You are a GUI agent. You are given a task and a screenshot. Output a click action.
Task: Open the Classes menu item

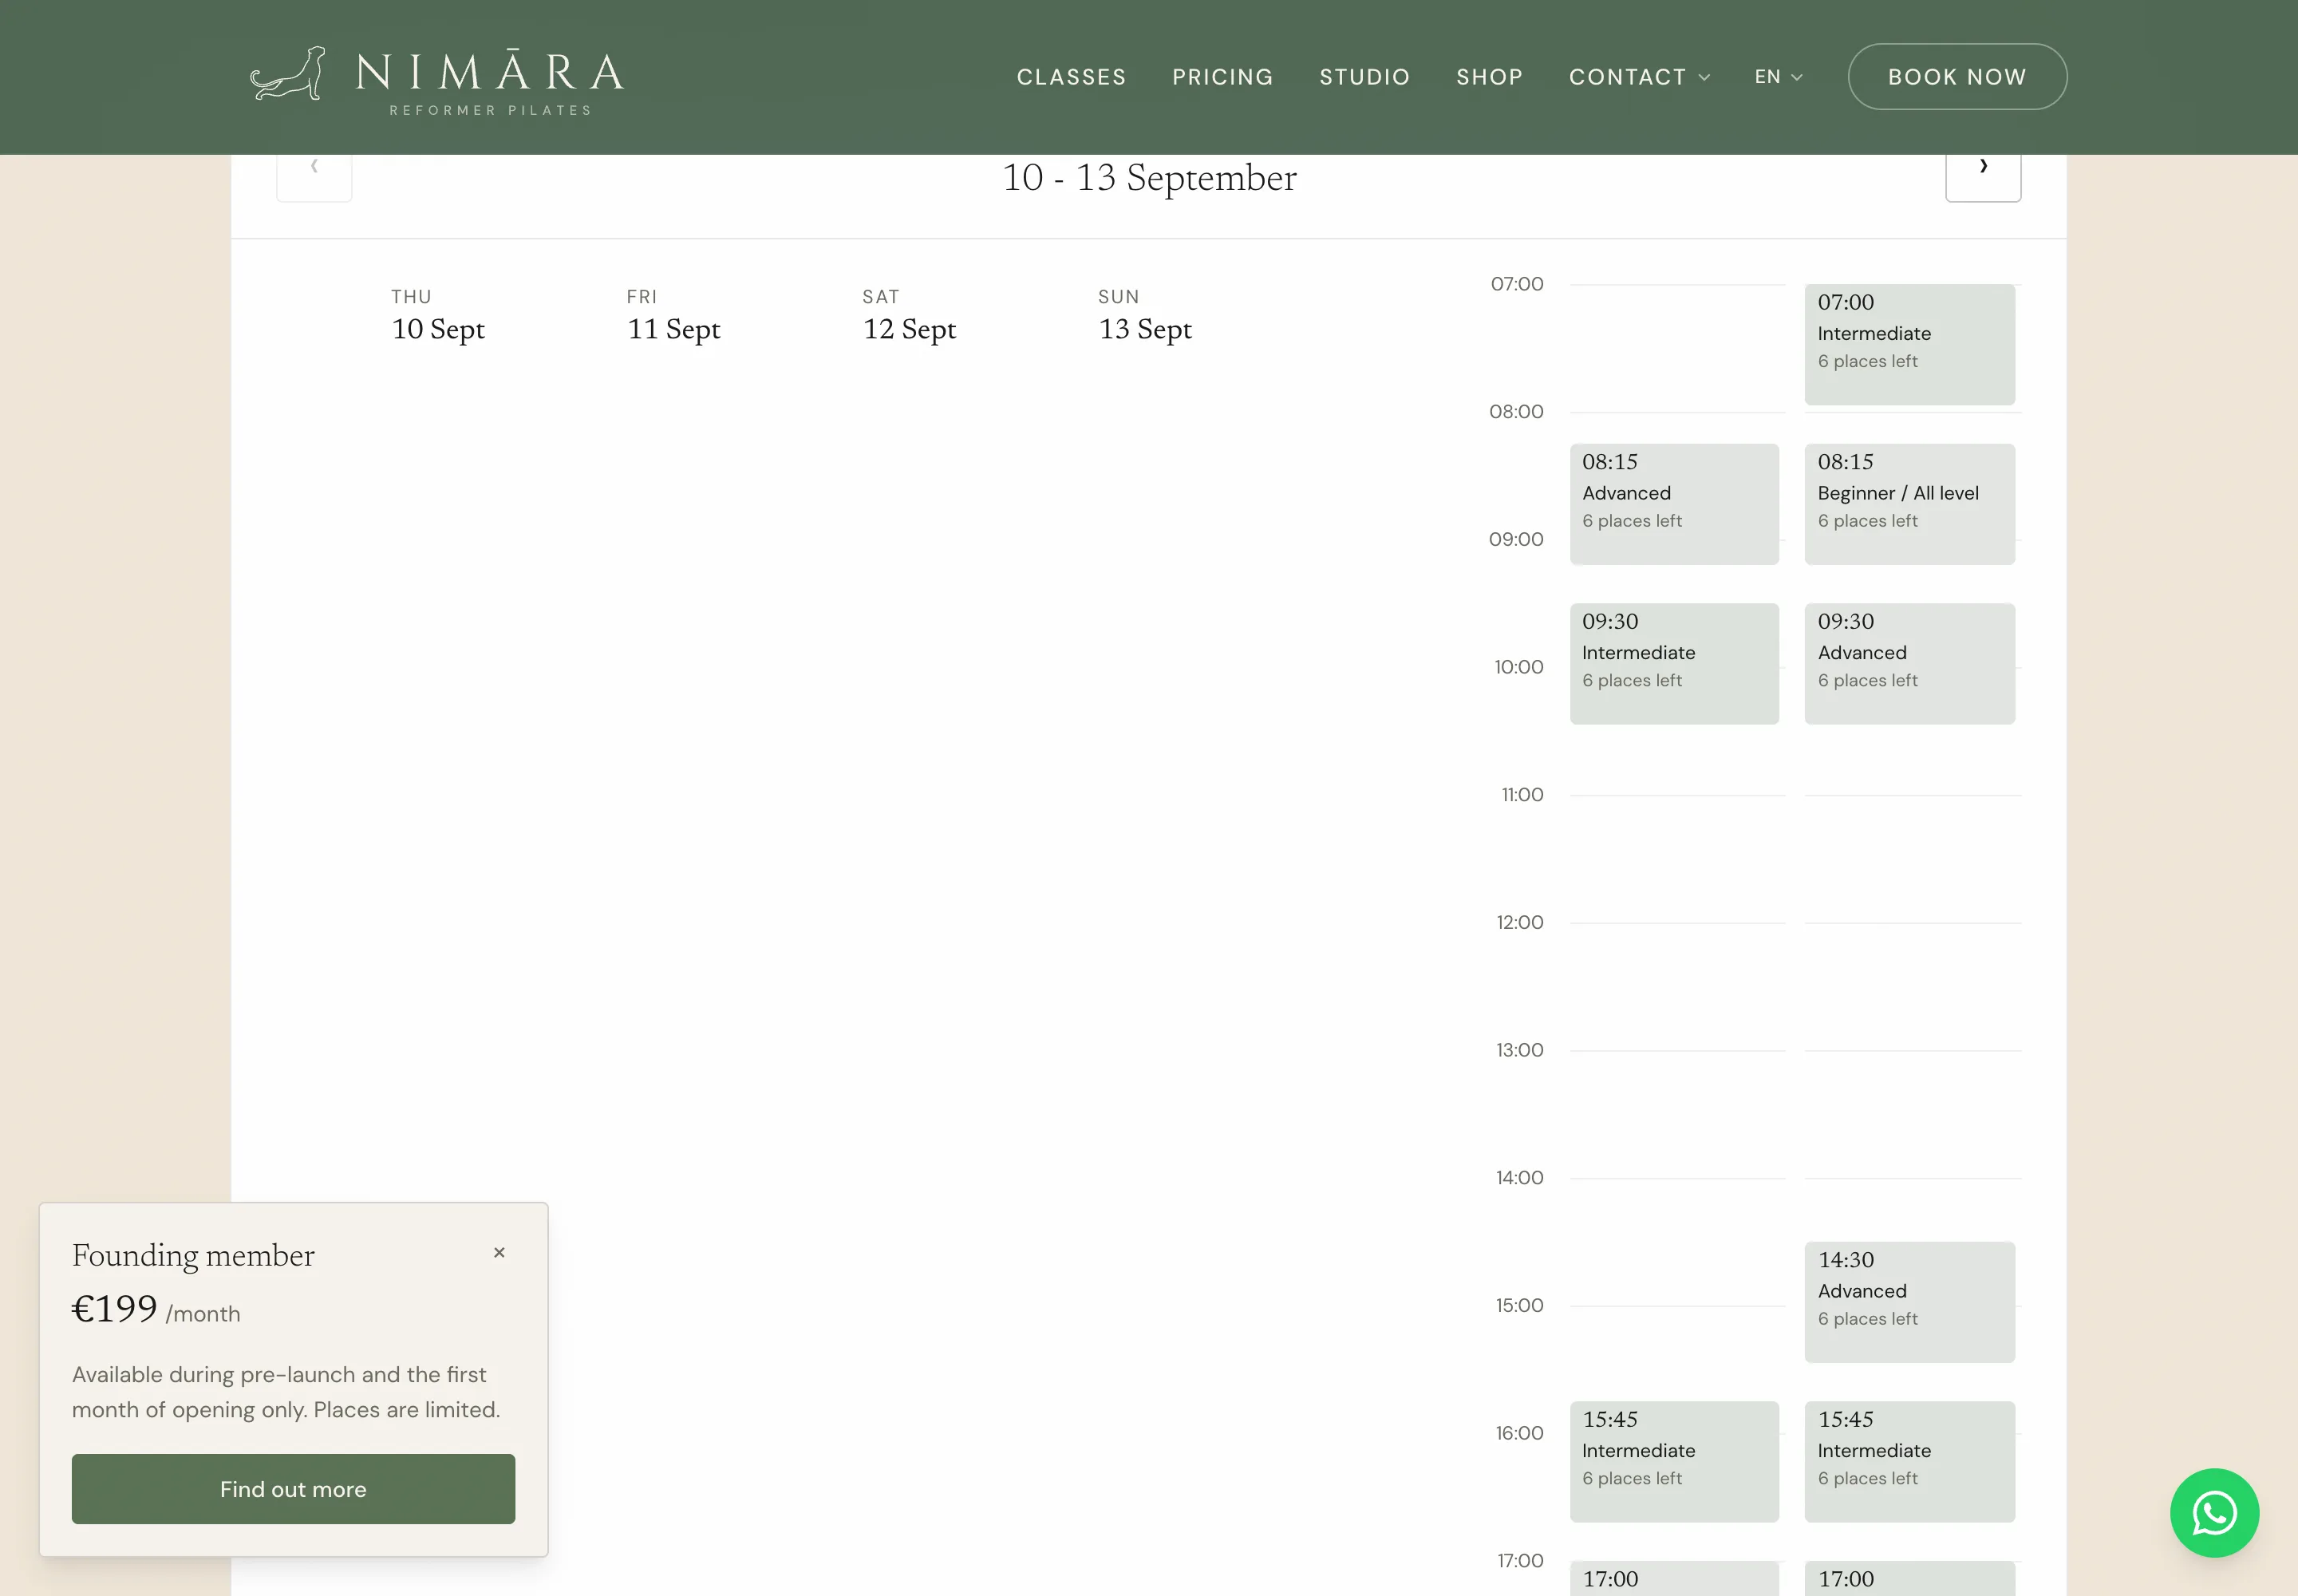tap(1071, 77)
